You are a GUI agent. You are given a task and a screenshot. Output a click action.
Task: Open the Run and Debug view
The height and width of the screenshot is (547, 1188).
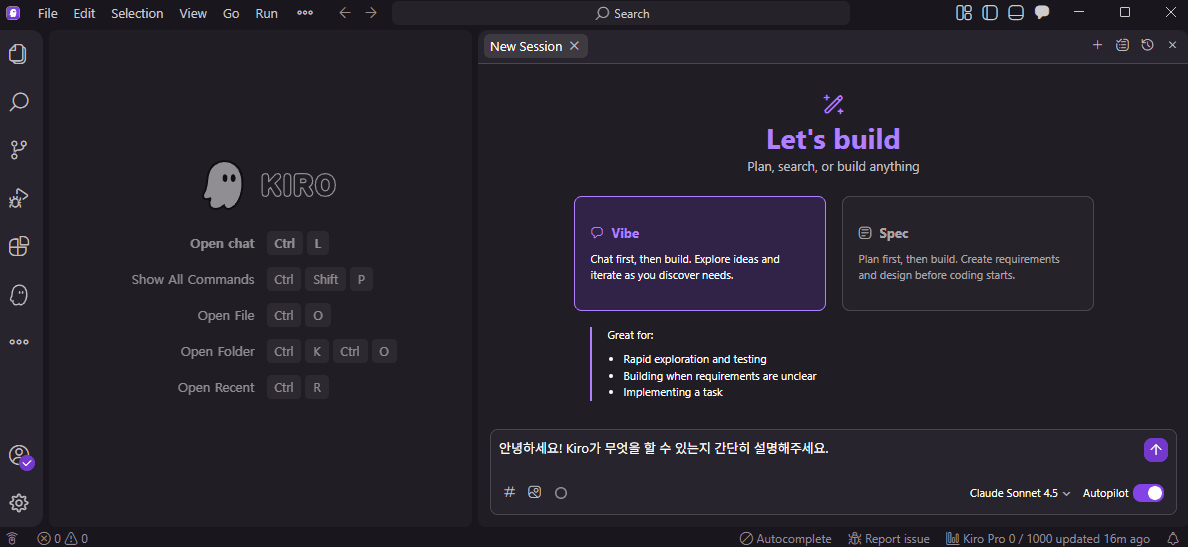tap(18, 198)
